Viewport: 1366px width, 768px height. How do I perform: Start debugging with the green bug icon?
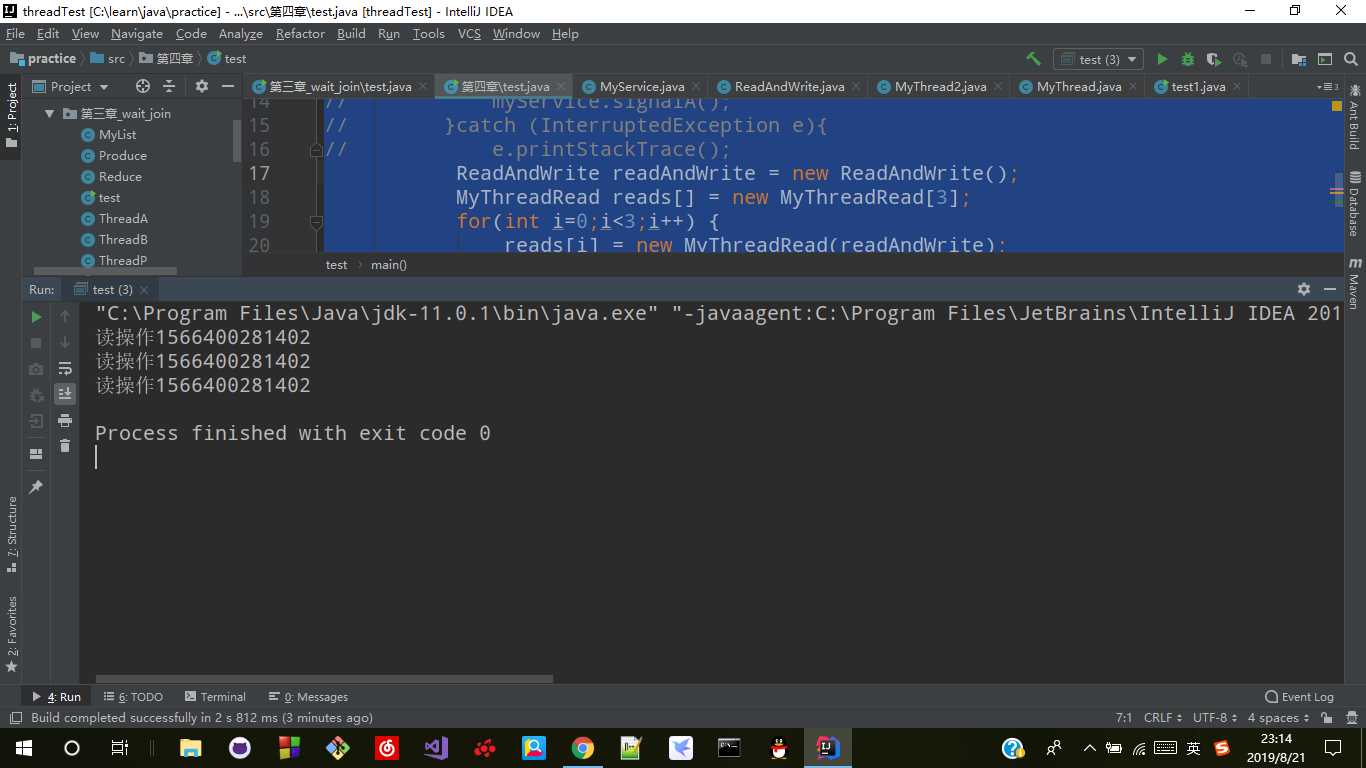point(1188,59)
